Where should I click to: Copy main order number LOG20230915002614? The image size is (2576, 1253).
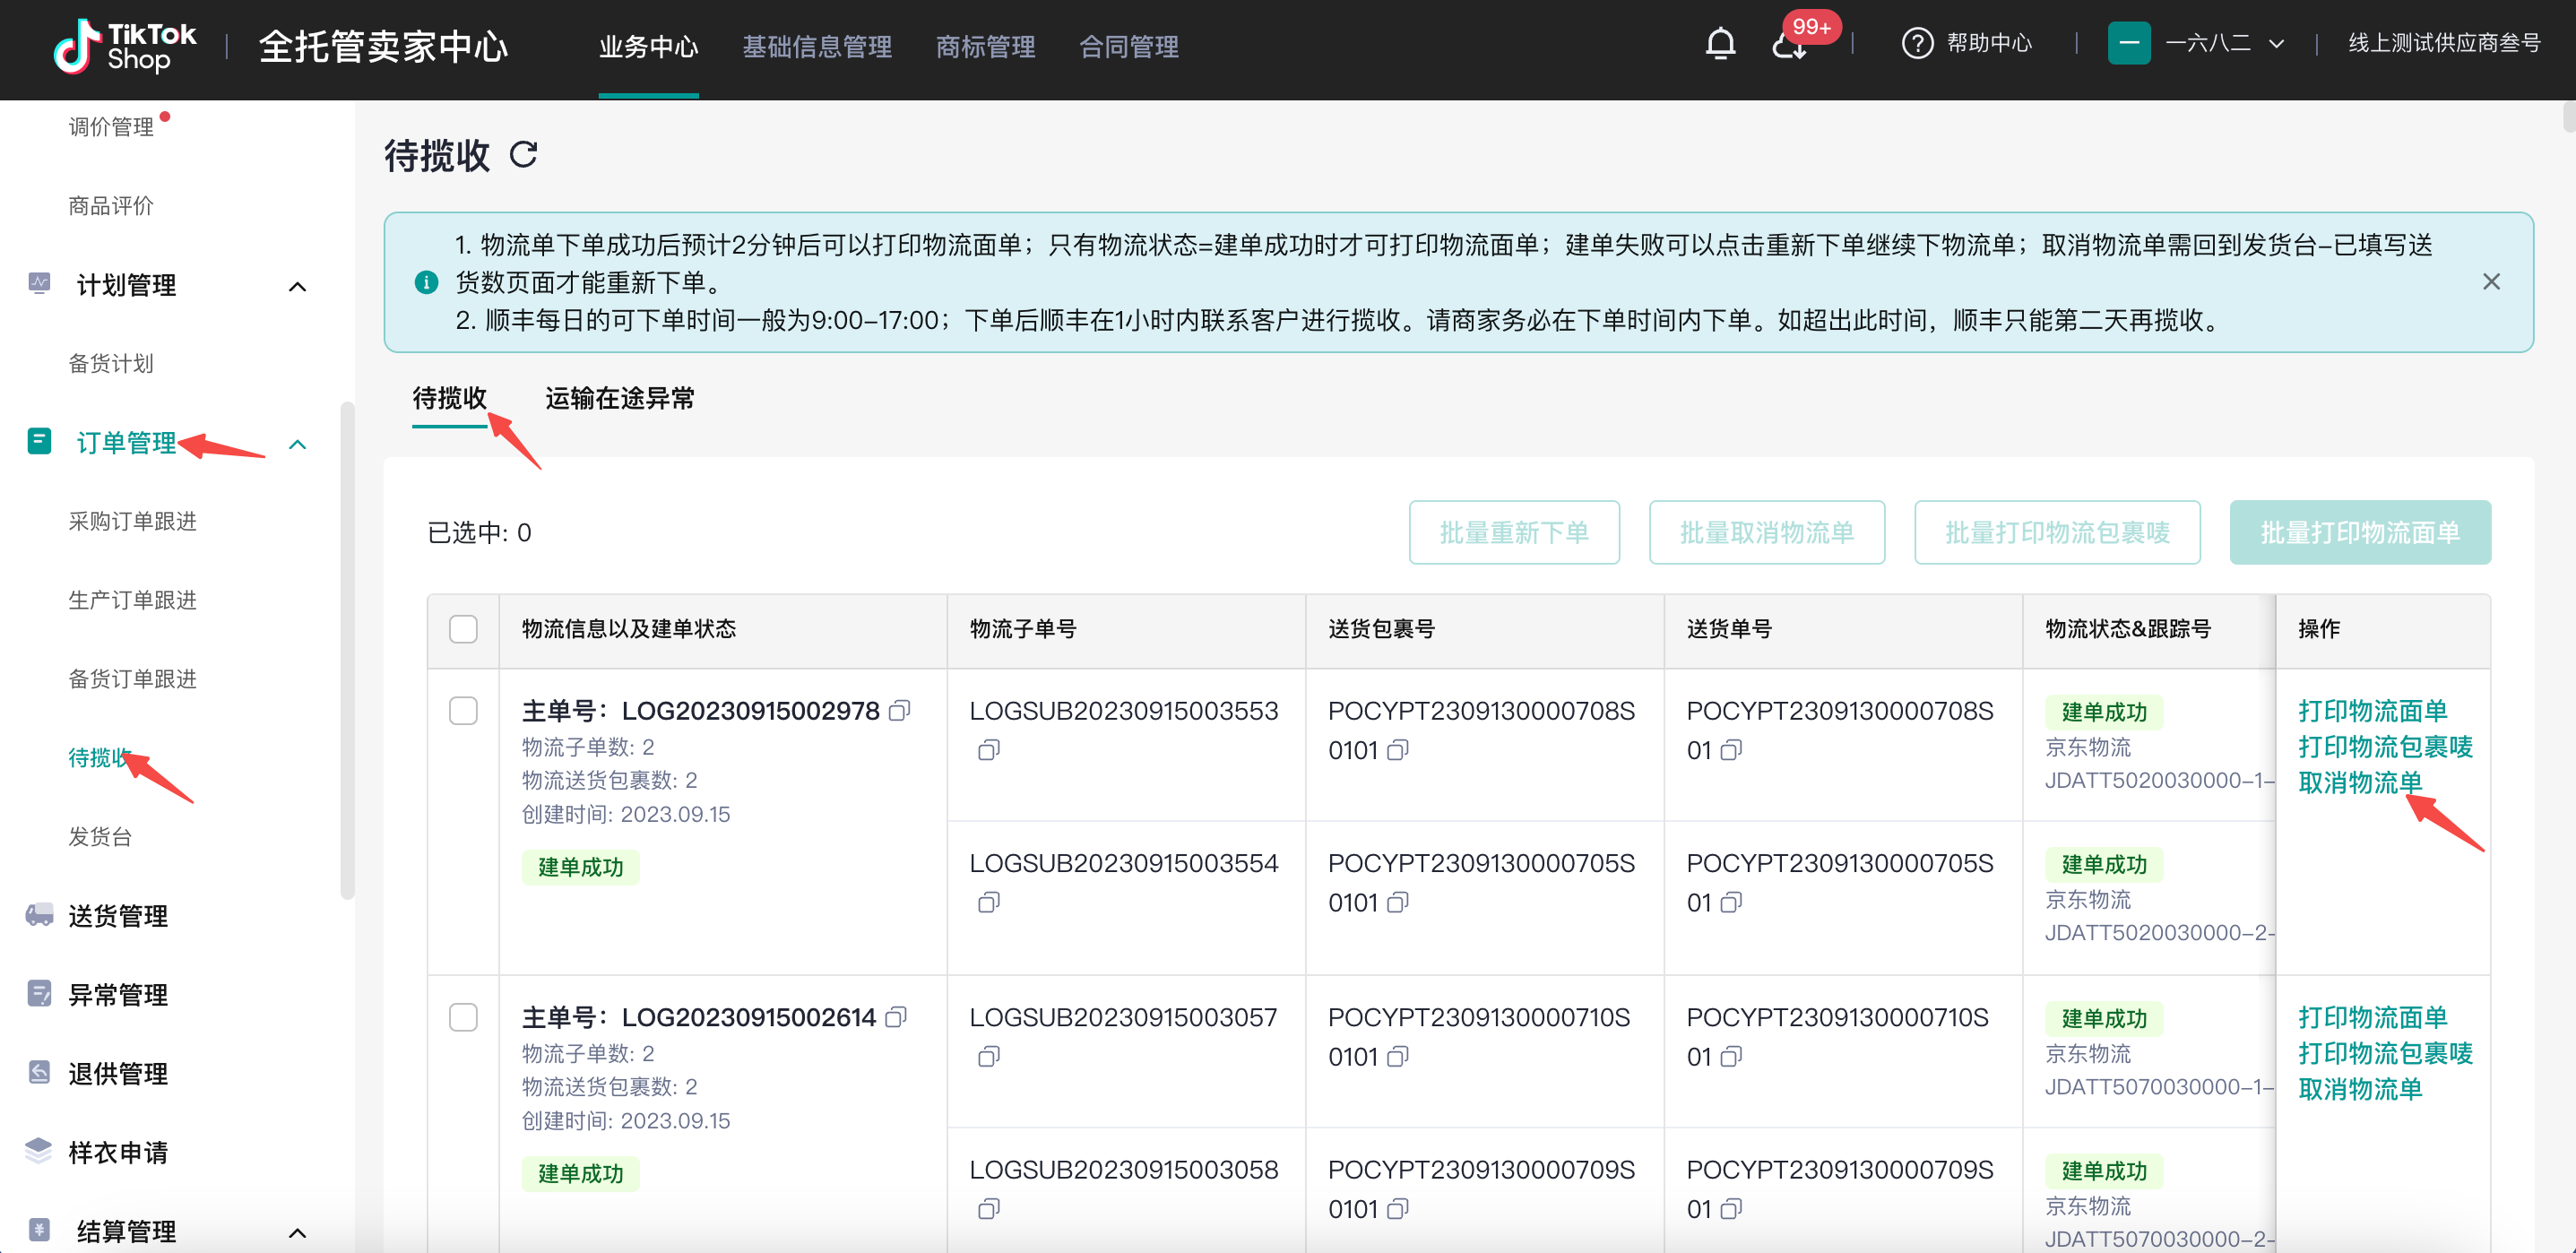coord(896,1017)
